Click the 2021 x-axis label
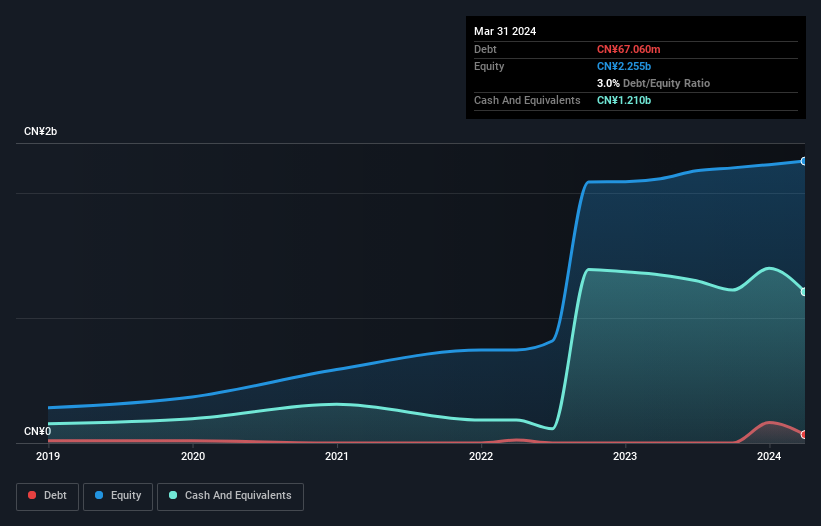The height and width of the screenshot is (526, 821). tap(337, 456)
